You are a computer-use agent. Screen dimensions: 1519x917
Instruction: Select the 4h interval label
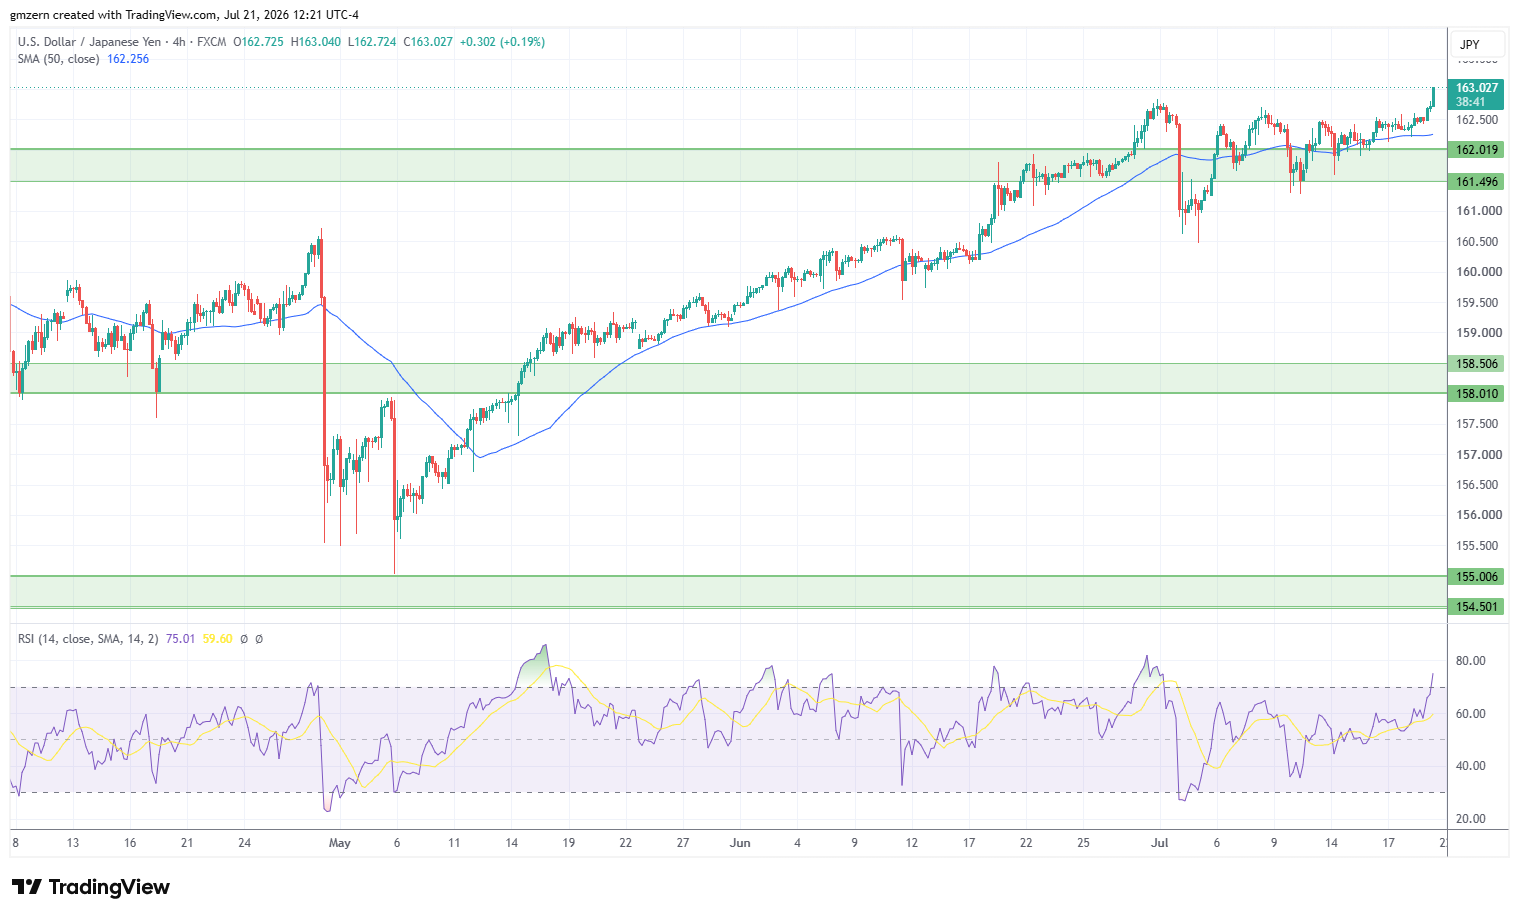pyautogui.click(x=179, y=42)
